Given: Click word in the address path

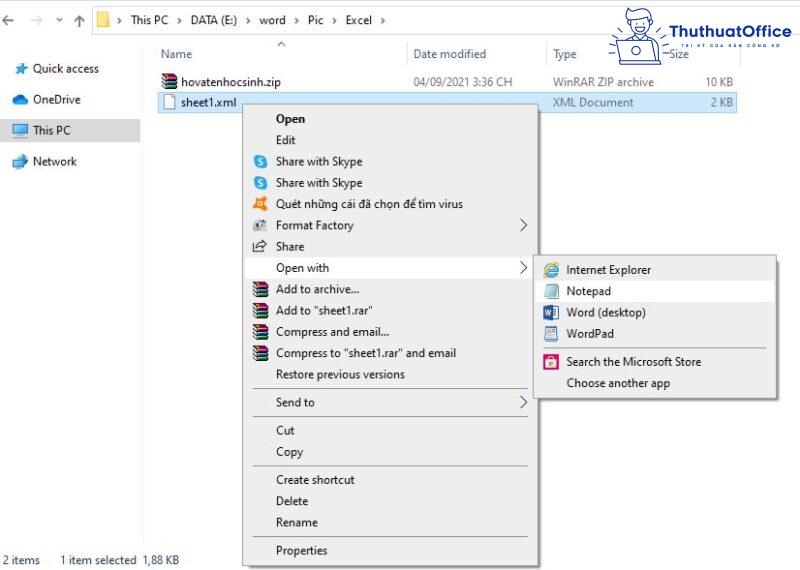Looking at the screenshot, I should (x=272, y=20).
